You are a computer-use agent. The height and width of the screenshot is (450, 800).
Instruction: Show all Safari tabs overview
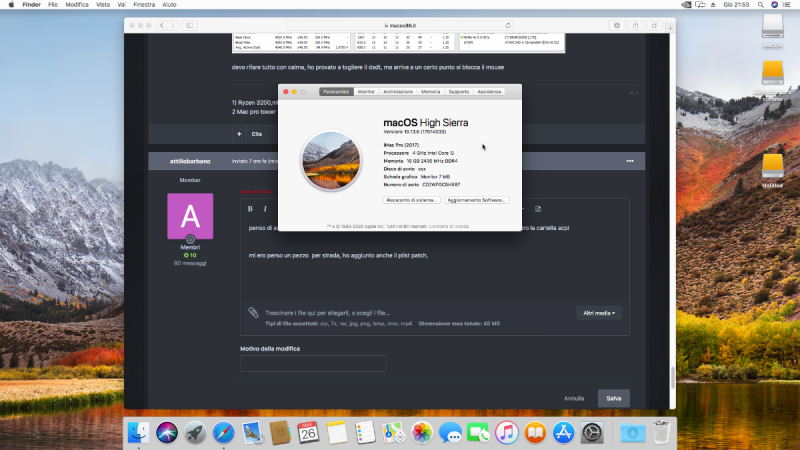[x=654, y=26]
